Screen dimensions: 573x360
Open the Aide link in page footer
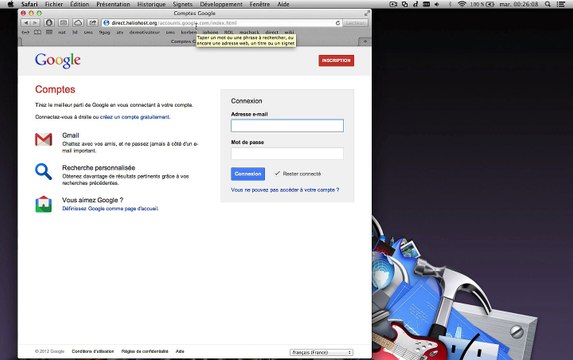tap(180, 351)
